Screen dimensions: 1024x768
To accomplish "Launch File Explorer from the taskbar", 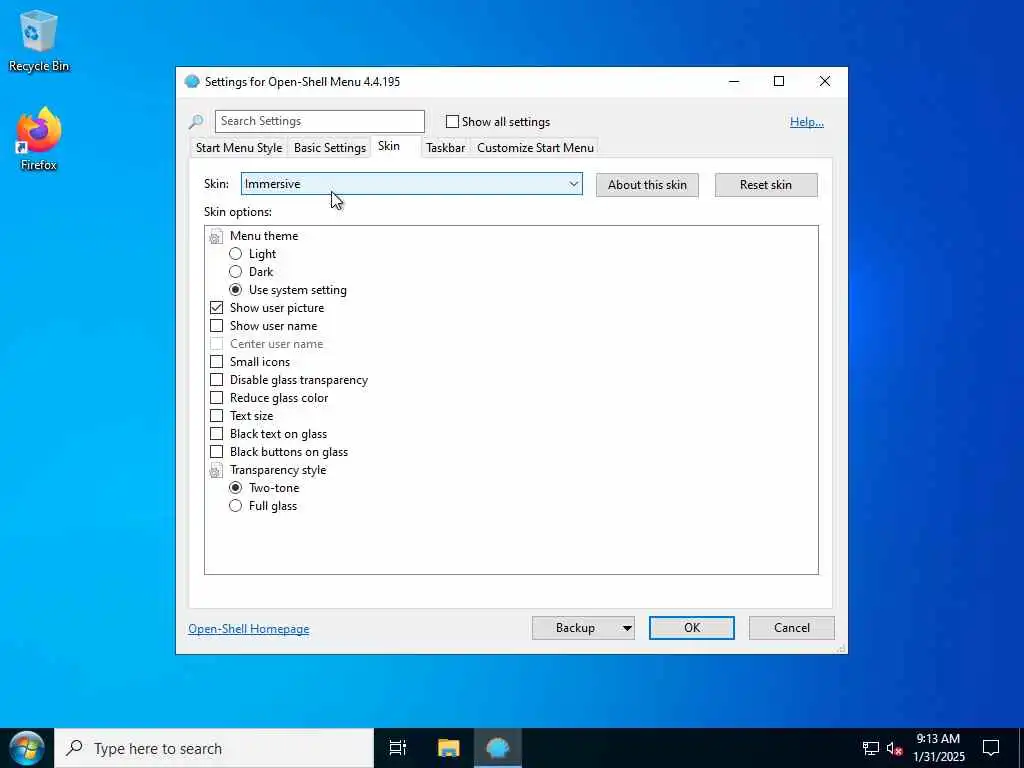I will click(449, 748).
